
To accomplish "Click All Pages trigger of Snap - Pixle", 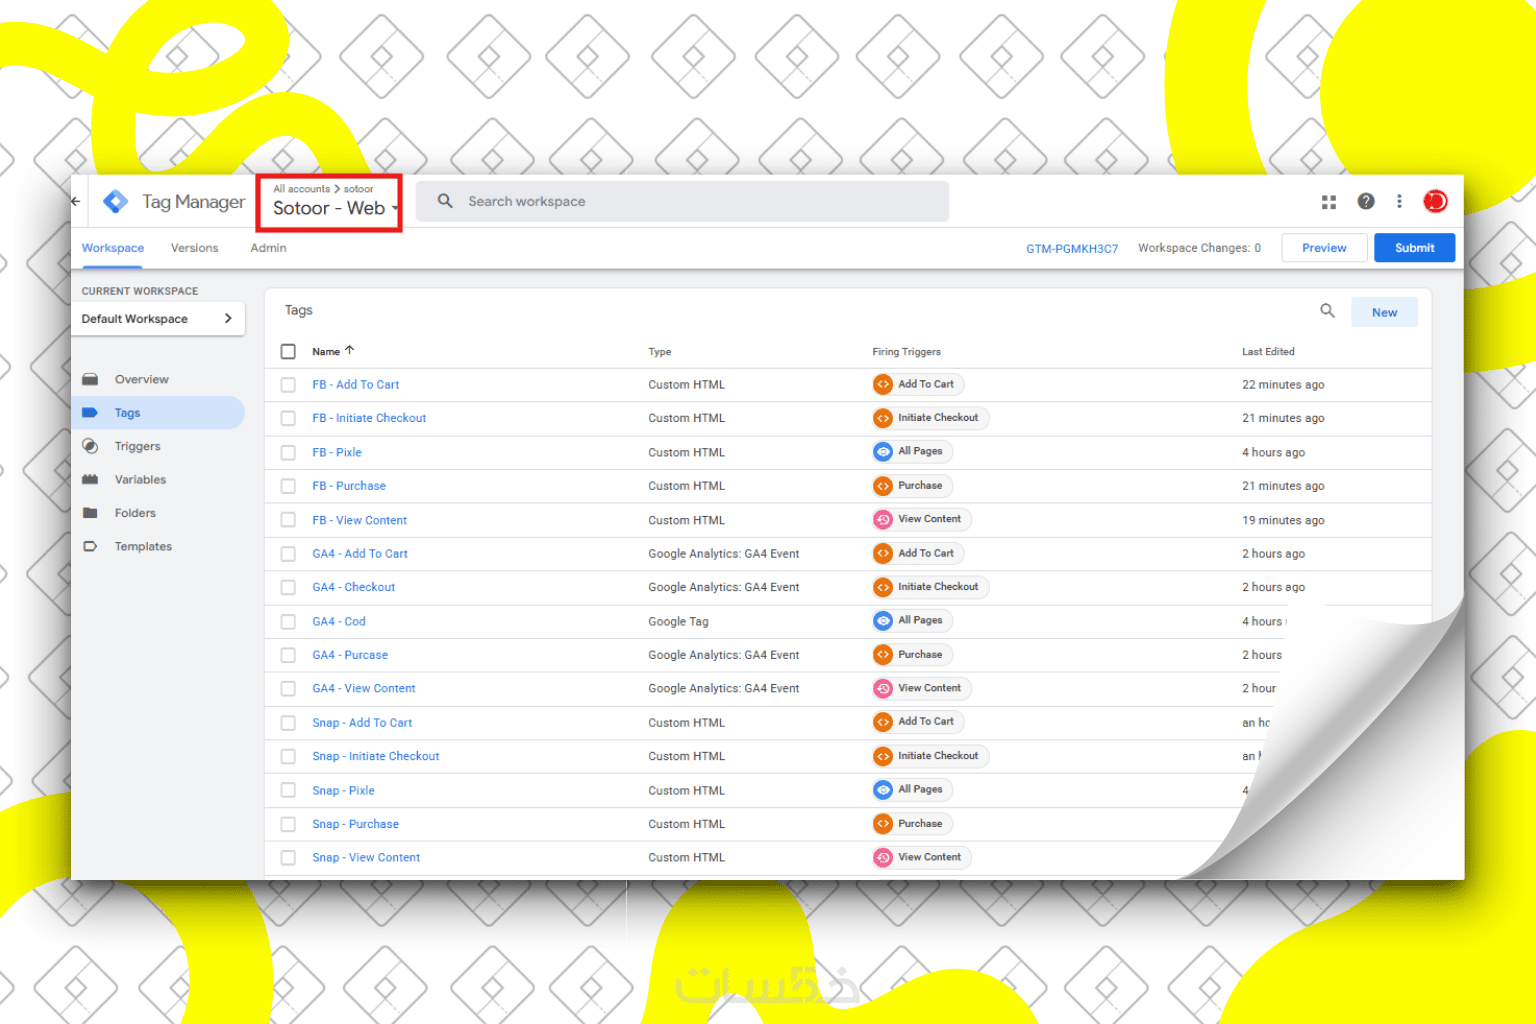I will click(911, 789).
